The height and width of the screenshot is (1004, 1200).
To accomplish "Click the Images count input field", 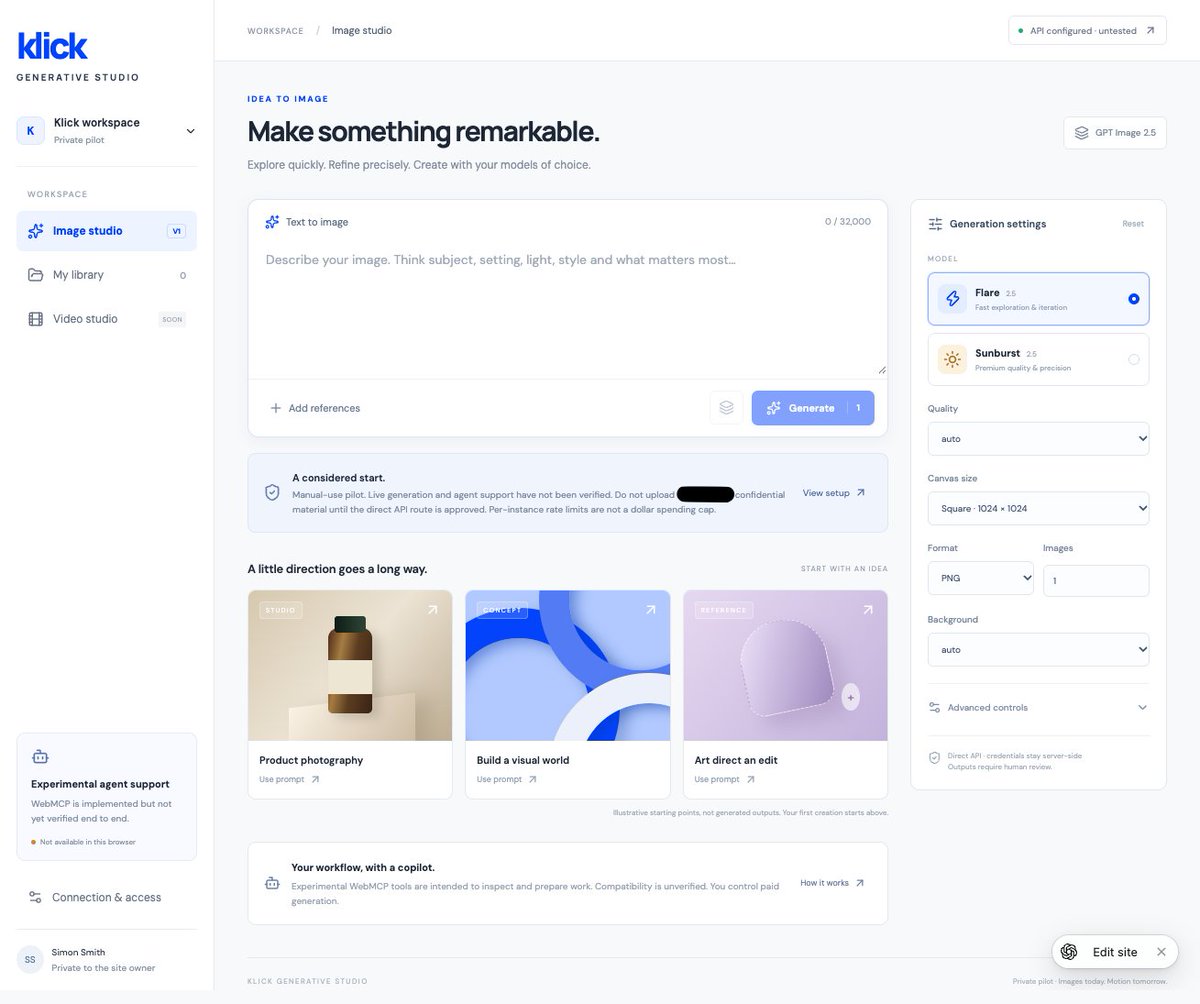I will 1096,580.
